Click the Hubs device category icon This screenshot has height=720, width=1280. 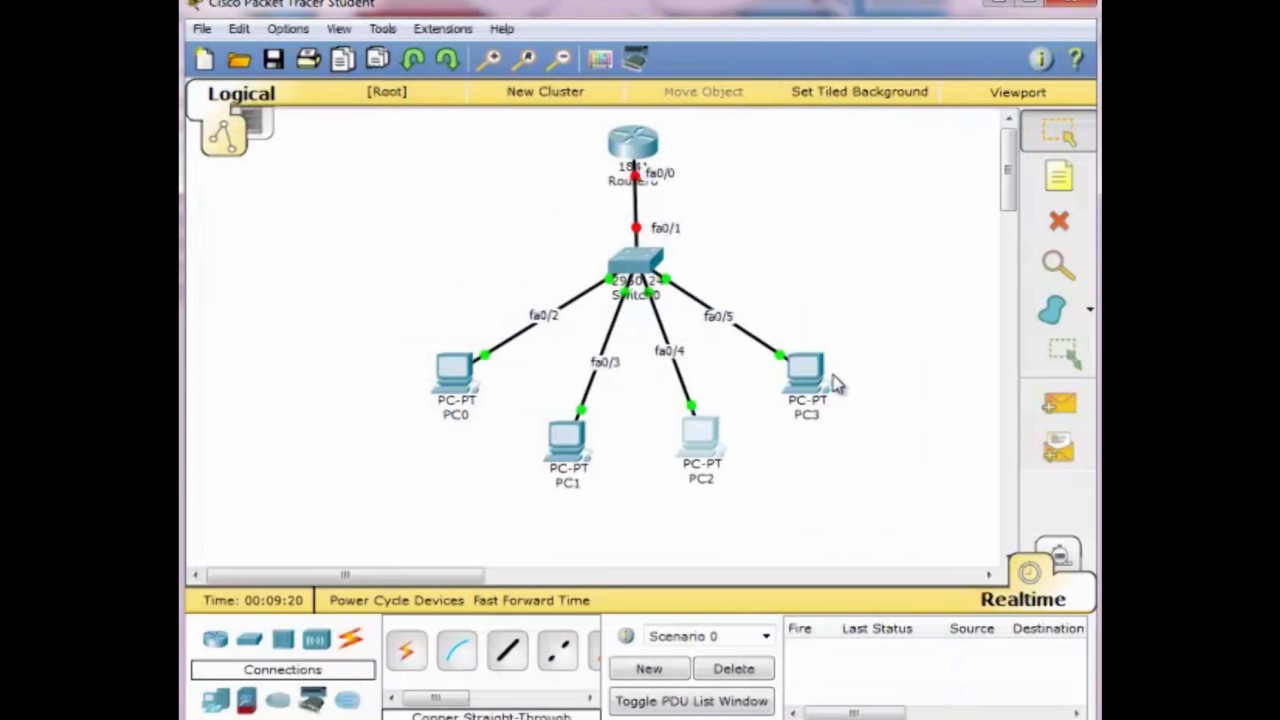pos(283,639)
